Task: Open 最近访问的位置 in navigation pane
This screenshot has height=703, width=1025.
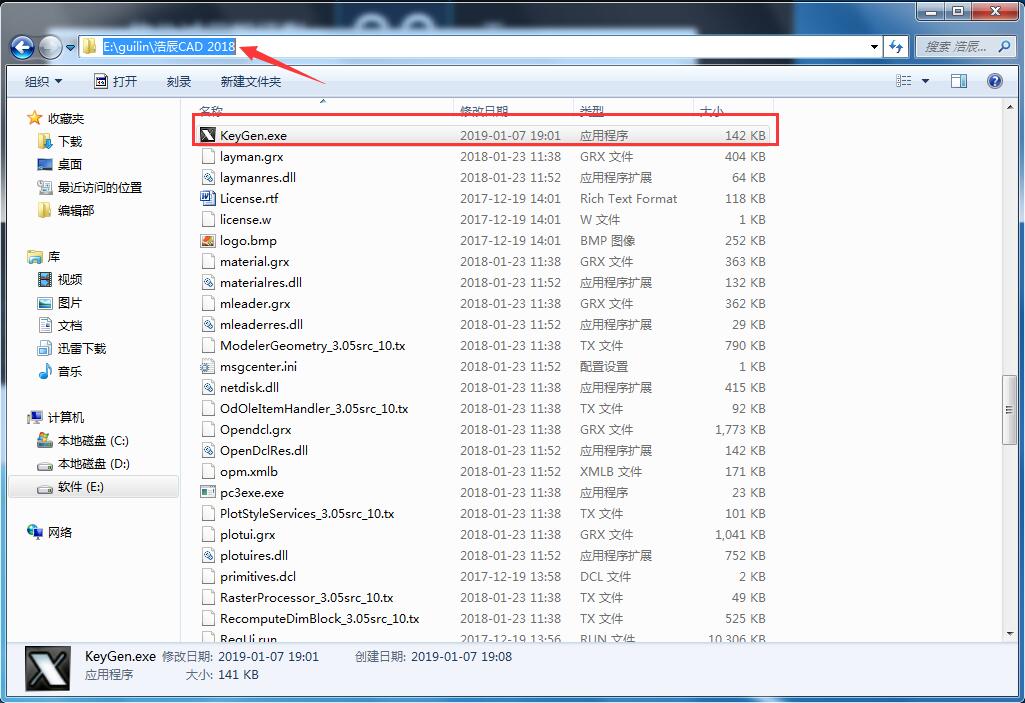Action: (x=90, y=187)
